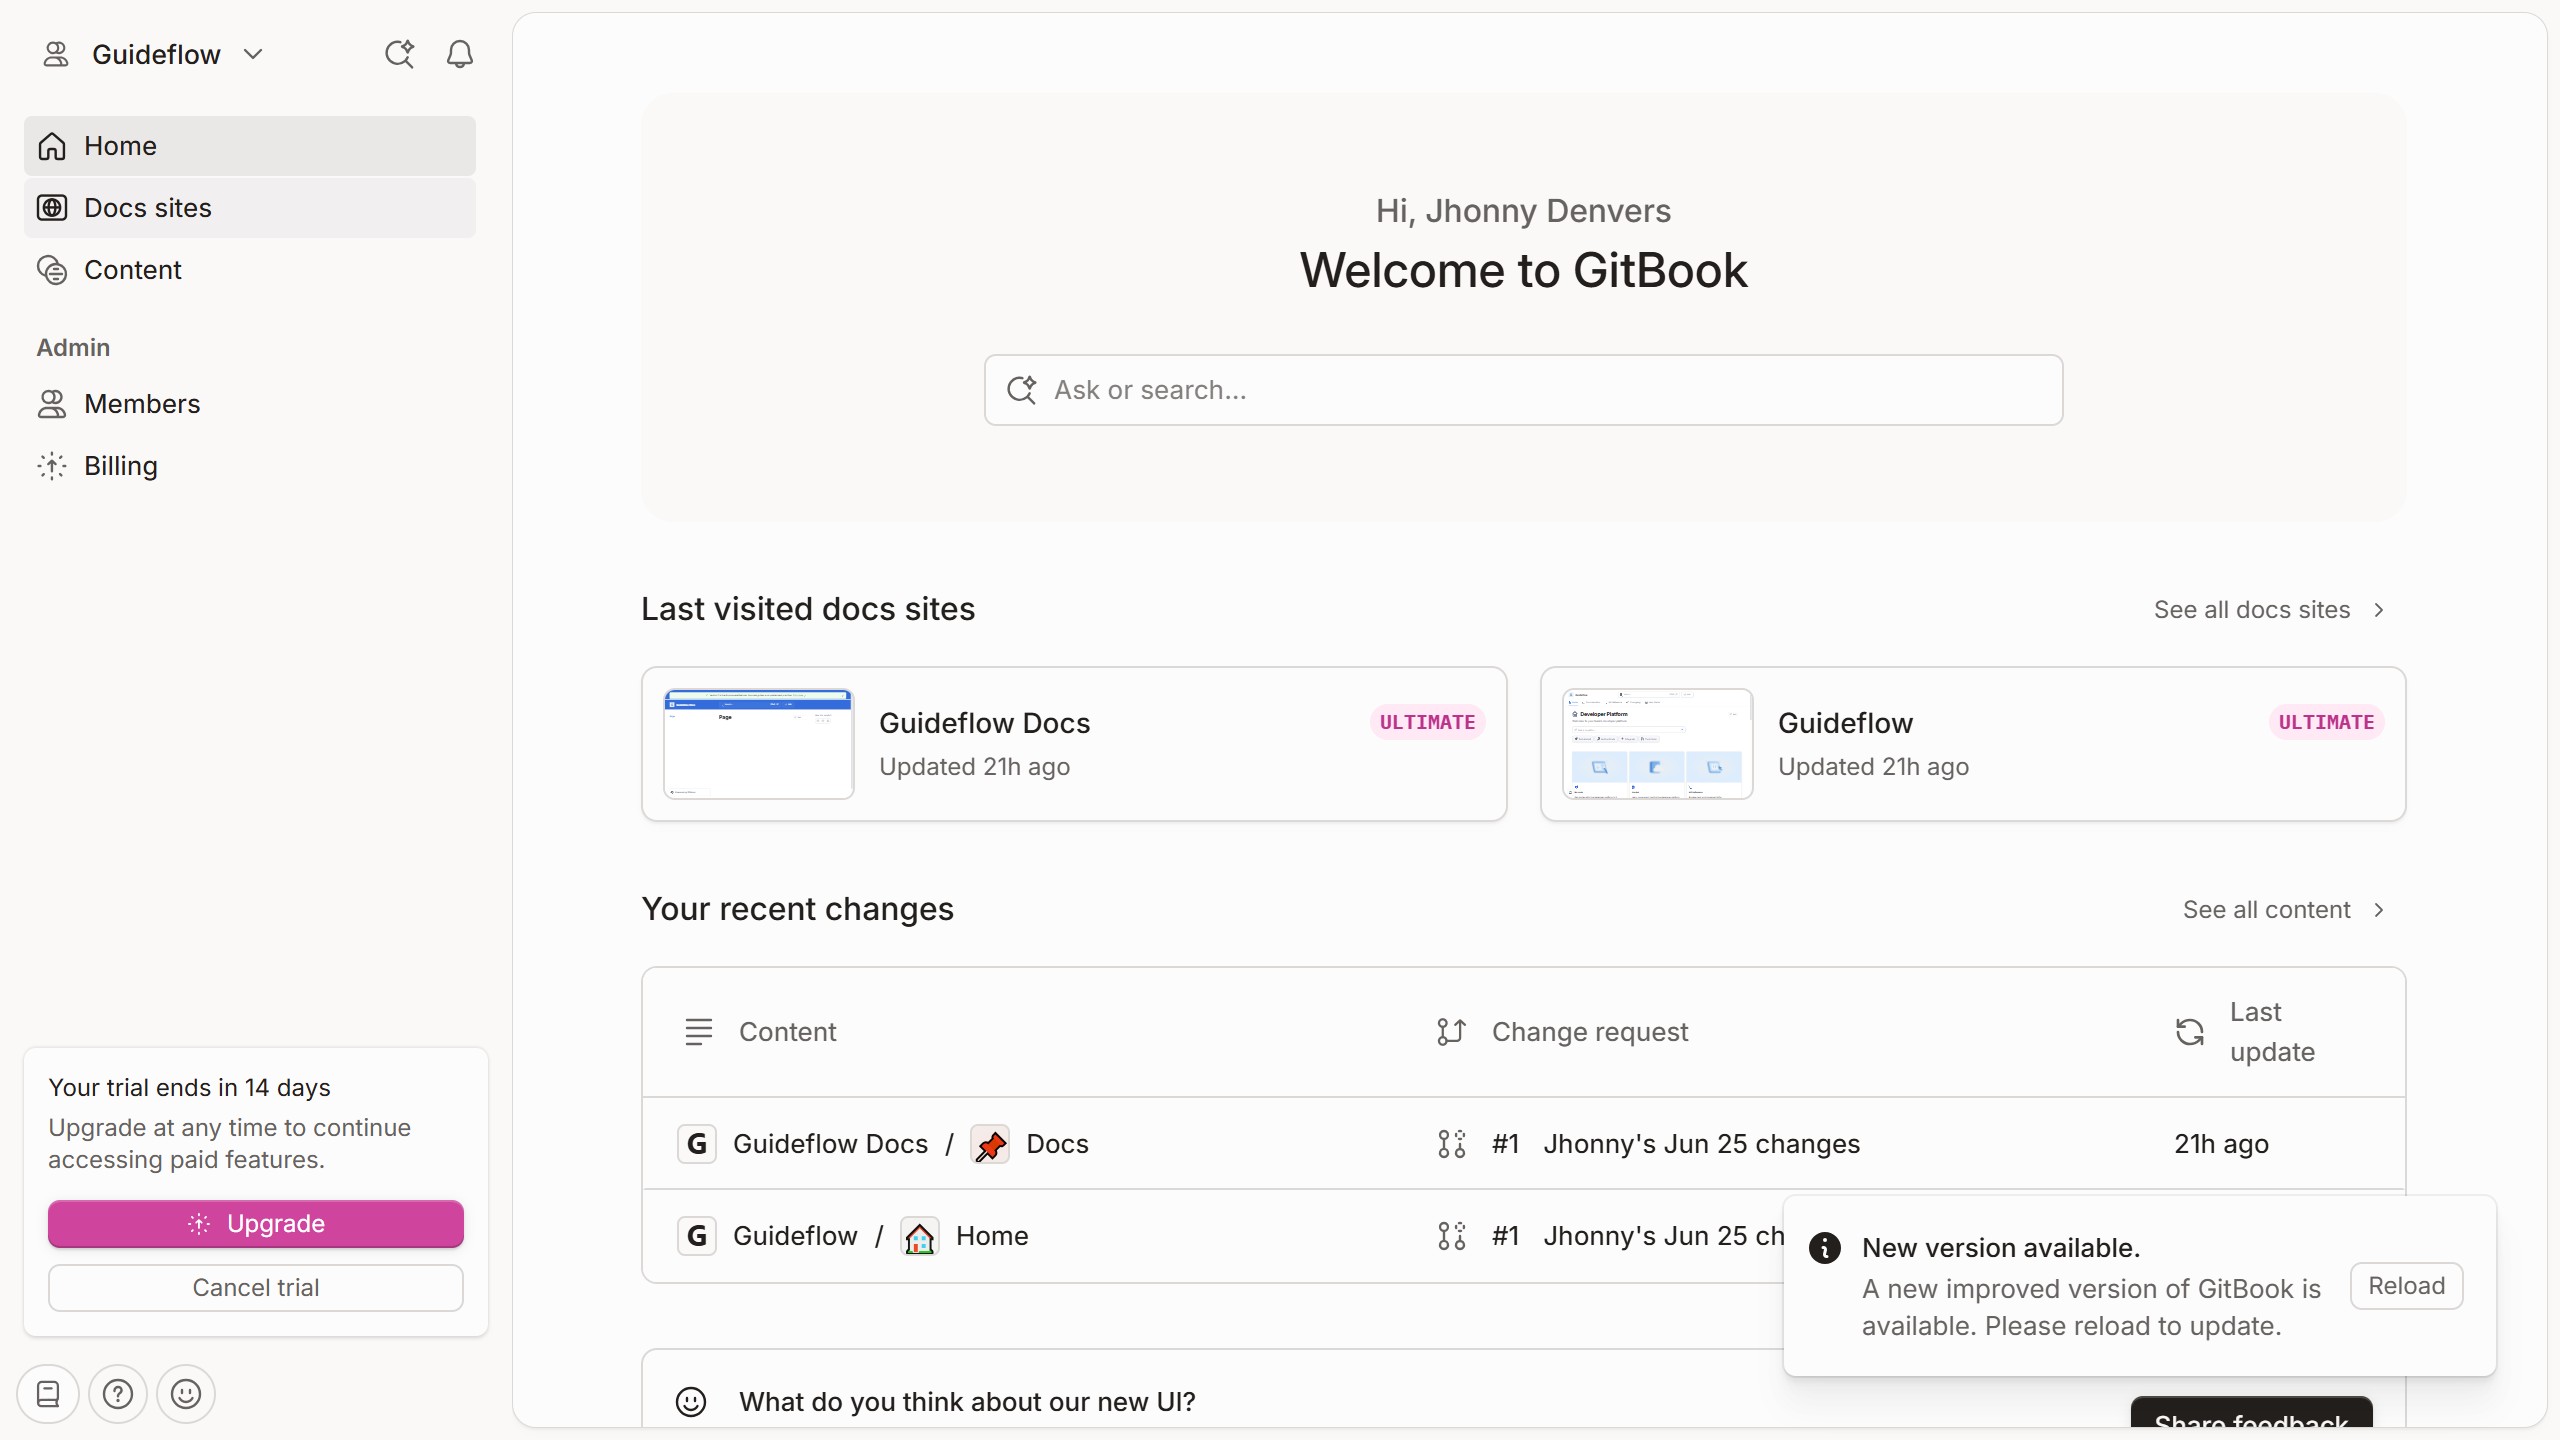Click the Billing sparkle icon
The image size is (2560, 1440).
52,466
